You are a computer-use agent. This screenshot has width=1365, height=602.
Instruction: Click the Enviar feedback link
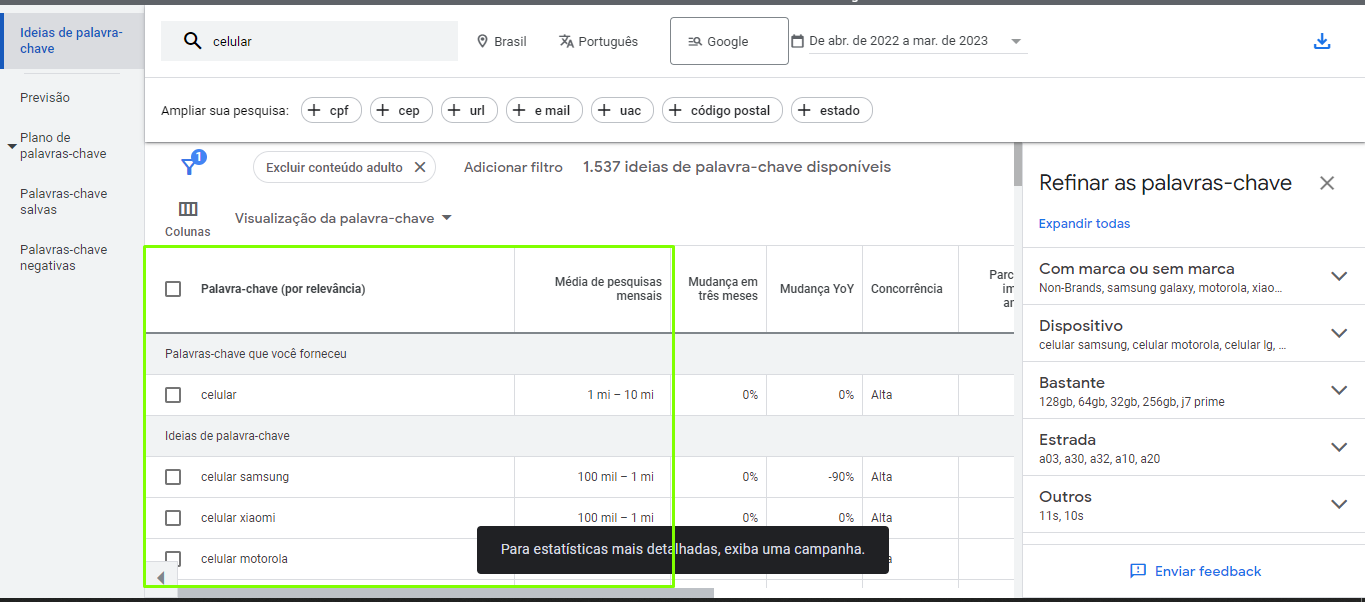click(1195, 571)
